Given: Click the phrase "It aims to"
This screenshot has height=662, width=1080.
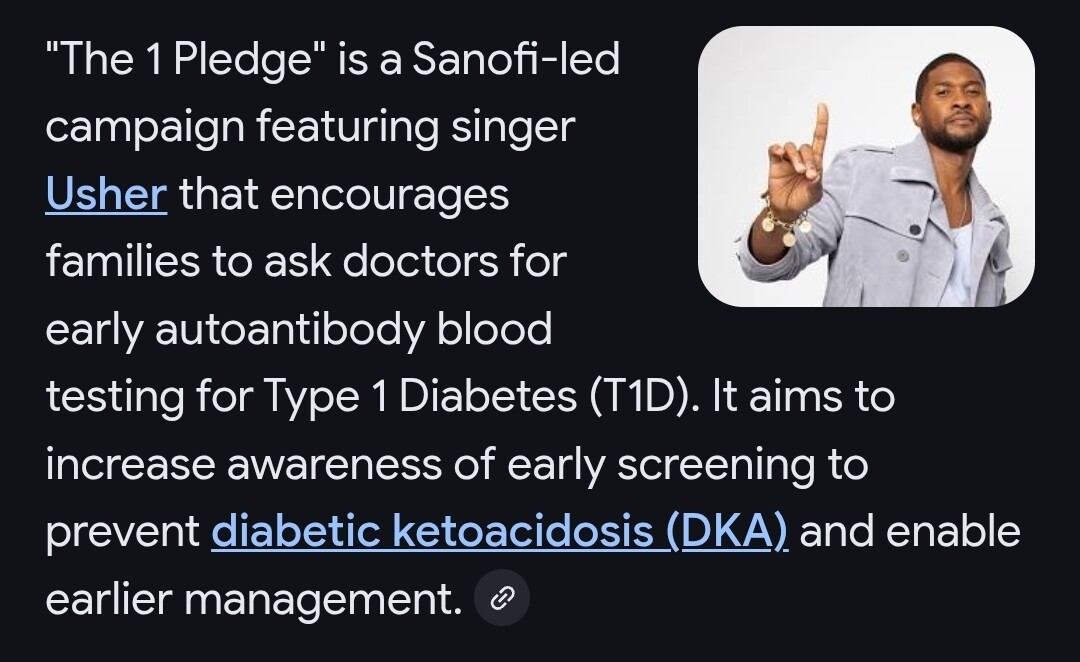Looking at the screenshot, I should [x=803, y=397].
